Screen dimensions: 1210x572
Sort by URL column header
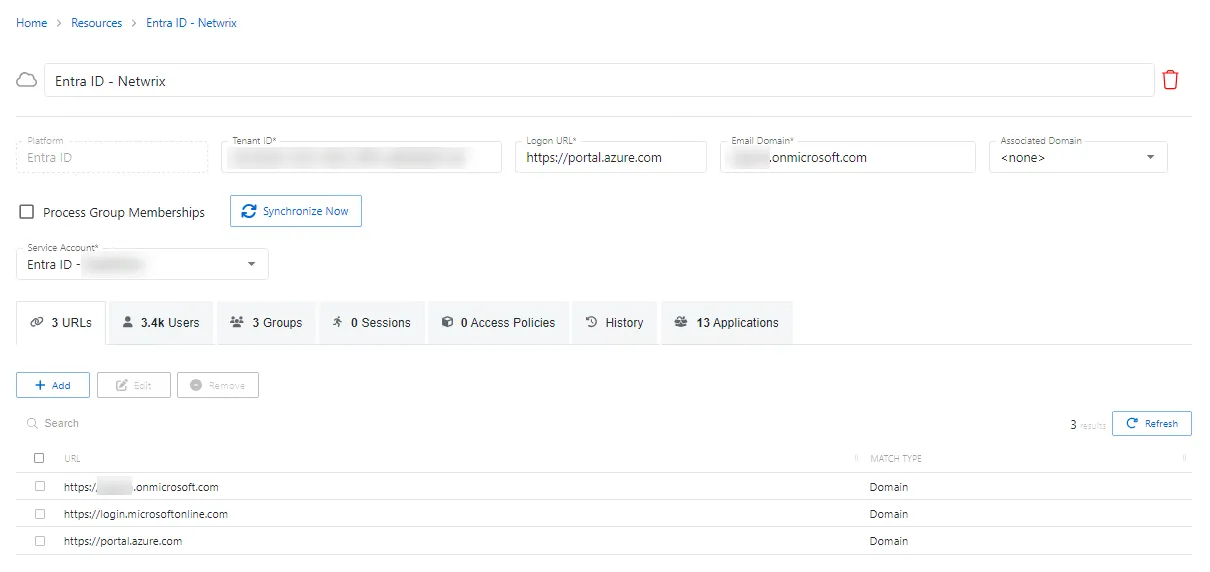(x=72, y=458)
